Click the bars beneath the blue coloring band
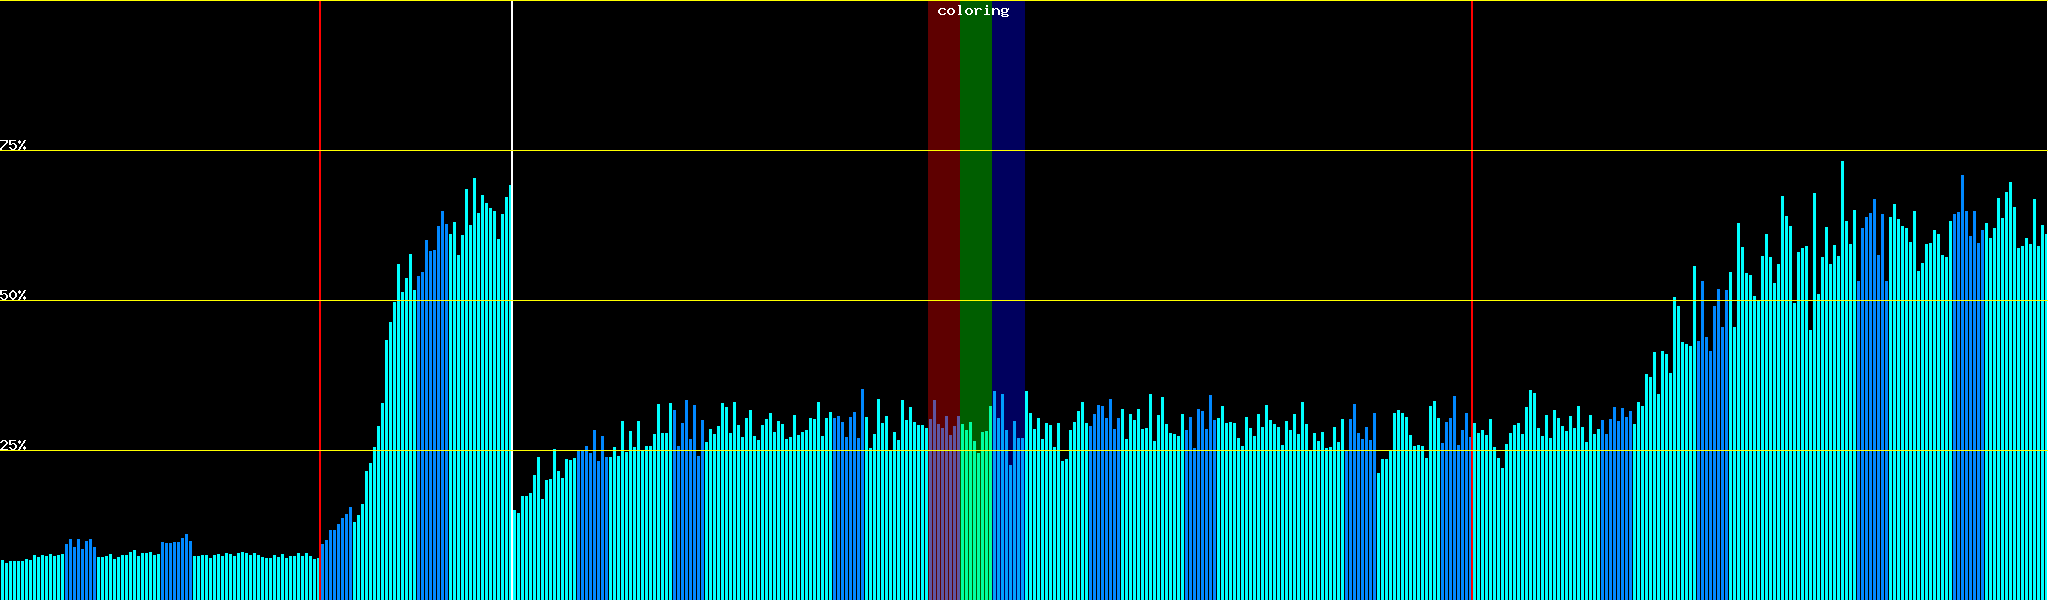The height and width of the screenshot is (600, 2048). click(1008, 520)
